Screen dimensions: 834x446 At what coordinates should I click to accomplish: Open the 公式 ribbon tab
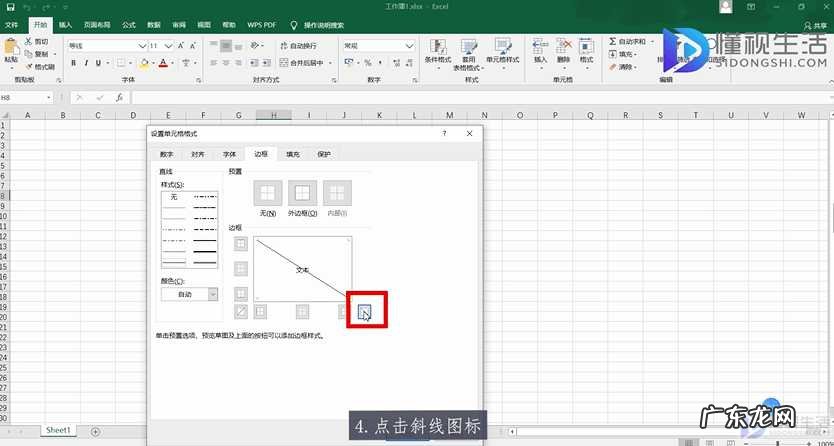[x=129, y=25]
